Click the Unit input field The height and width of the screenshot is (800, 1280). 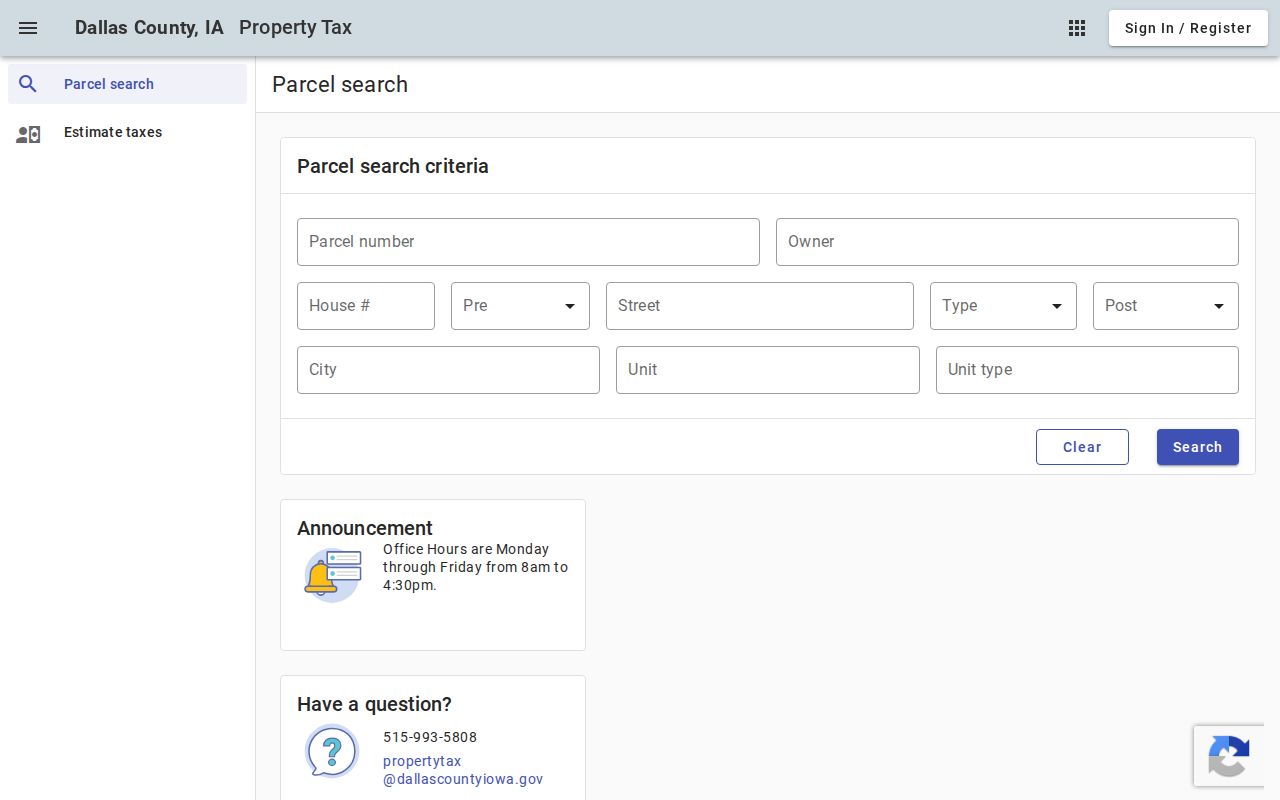tap(768, 370)
